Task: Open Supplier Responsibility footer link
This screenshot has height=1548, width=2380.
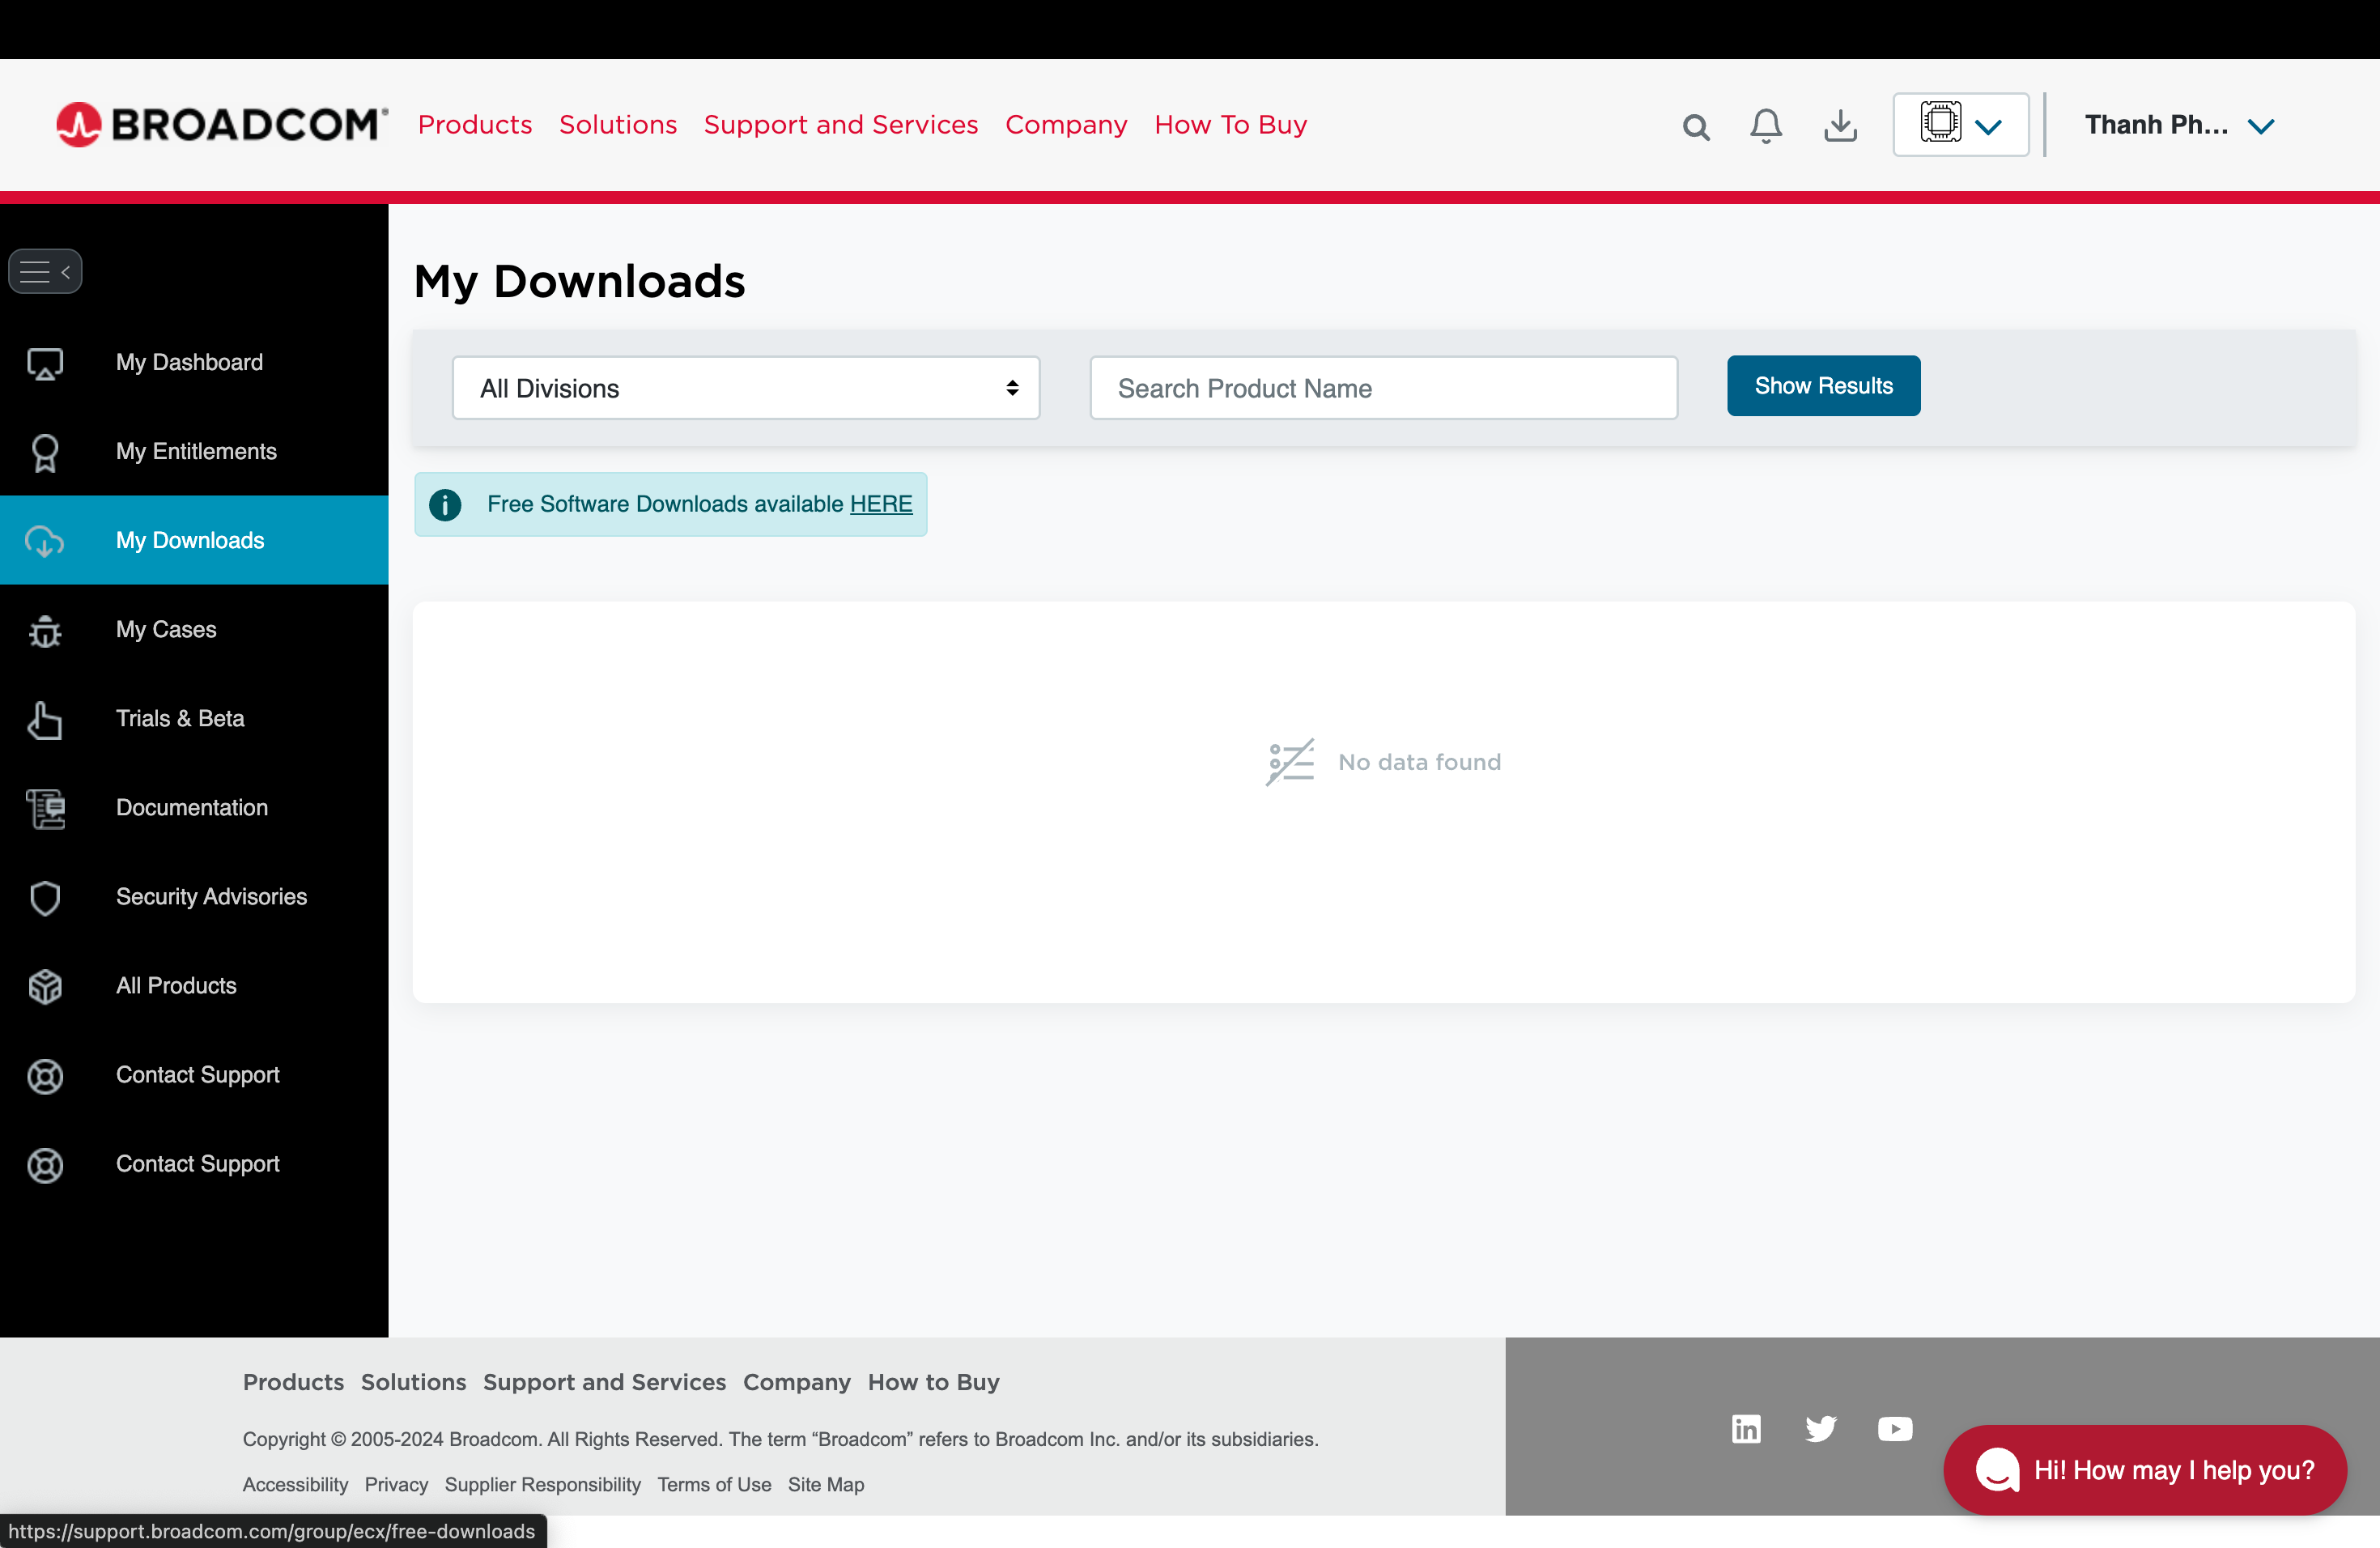Action: tap(543, 1485)
